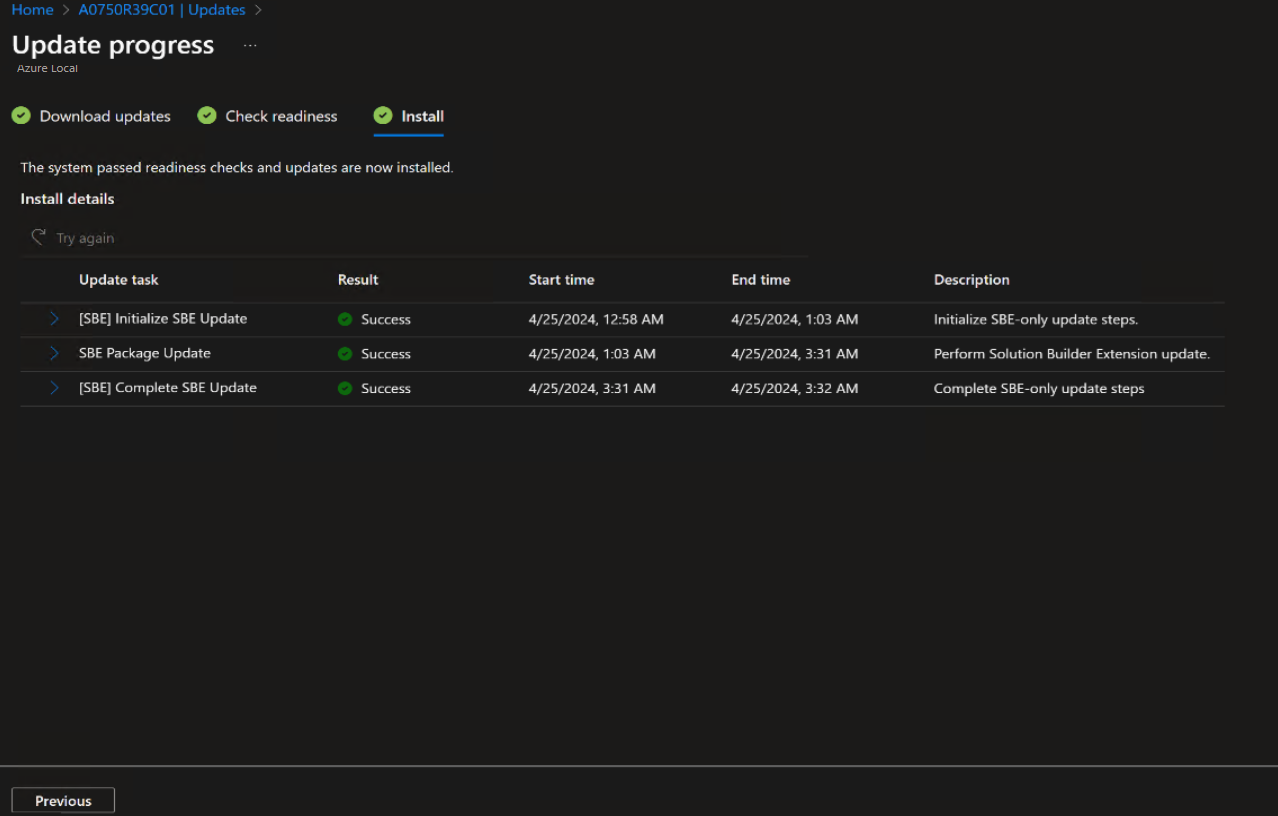Image resolution: width=1278 pixels, height=816 pixels.
Task: Click the success icon in the SBE Package Update row
Action: [x=345, y=354]
